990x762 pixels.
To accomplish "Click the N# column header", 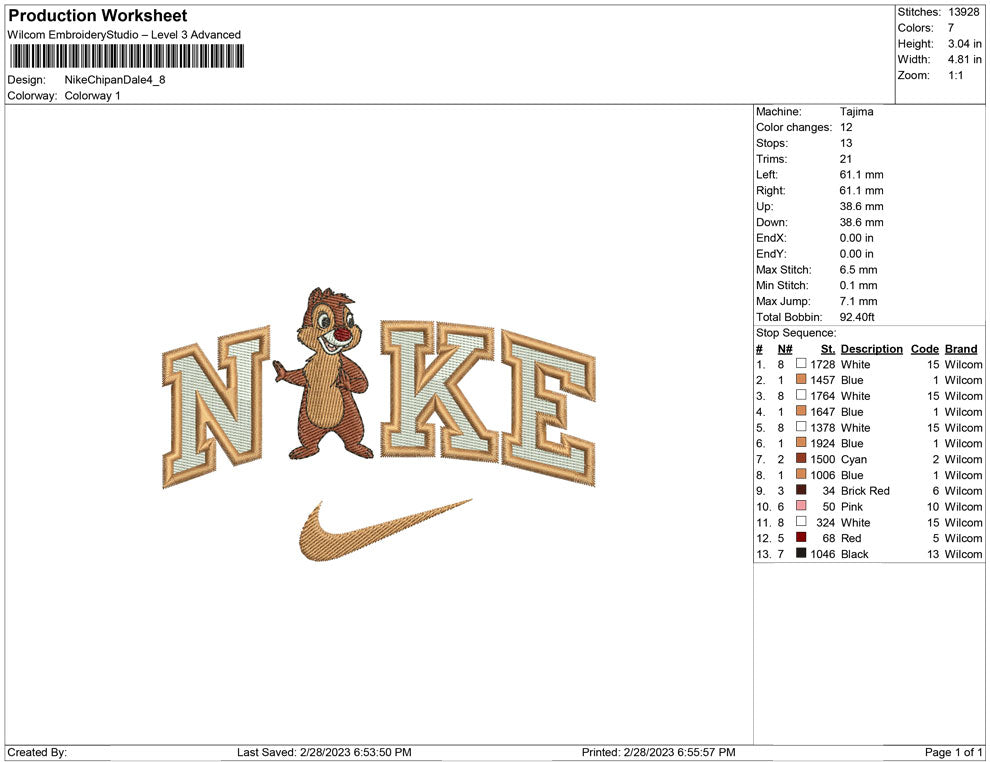I will 785,349.
